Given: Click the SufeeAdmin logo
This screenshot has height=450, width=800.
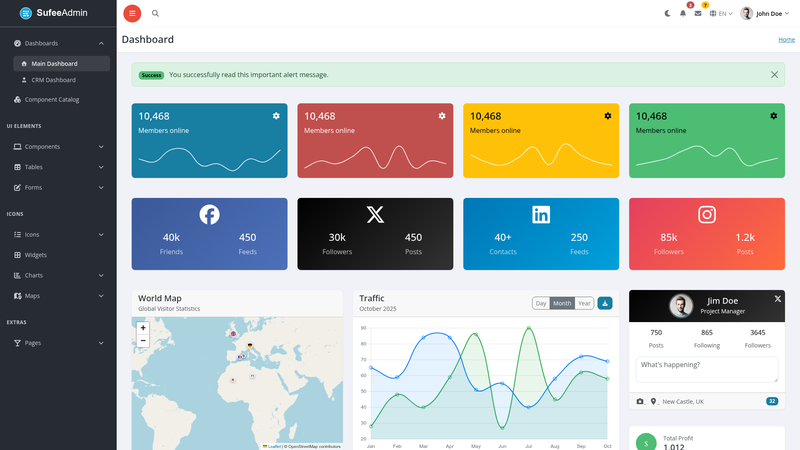Looking at the screenshot, I should [54, 13].
